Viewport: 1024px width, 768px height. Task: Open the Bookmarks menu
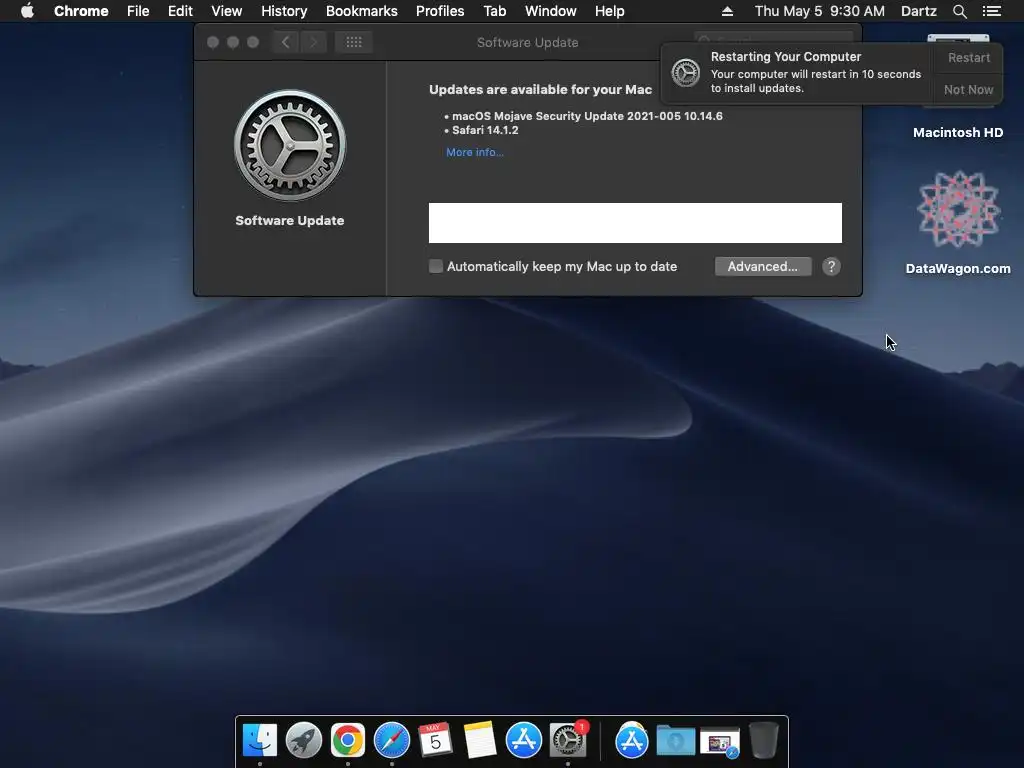point(361,11)
